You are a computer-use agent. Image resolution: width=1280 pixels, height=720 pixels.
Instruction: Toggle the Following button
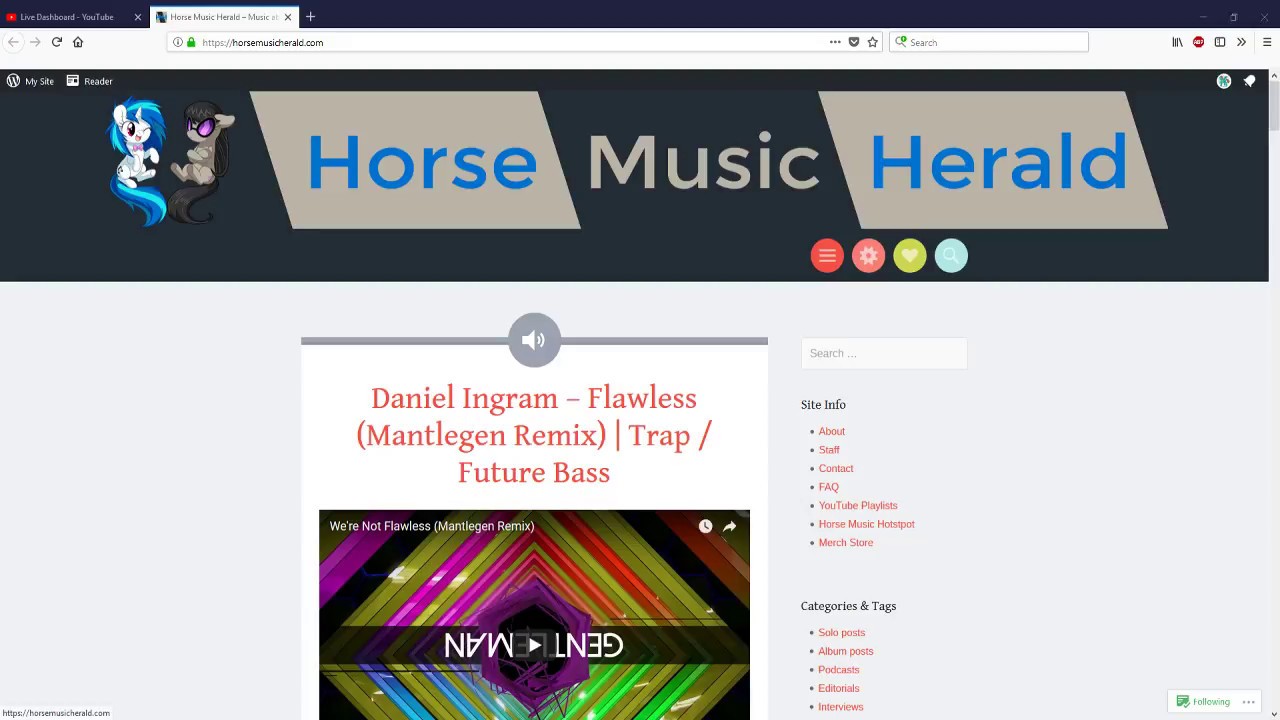1203,701
